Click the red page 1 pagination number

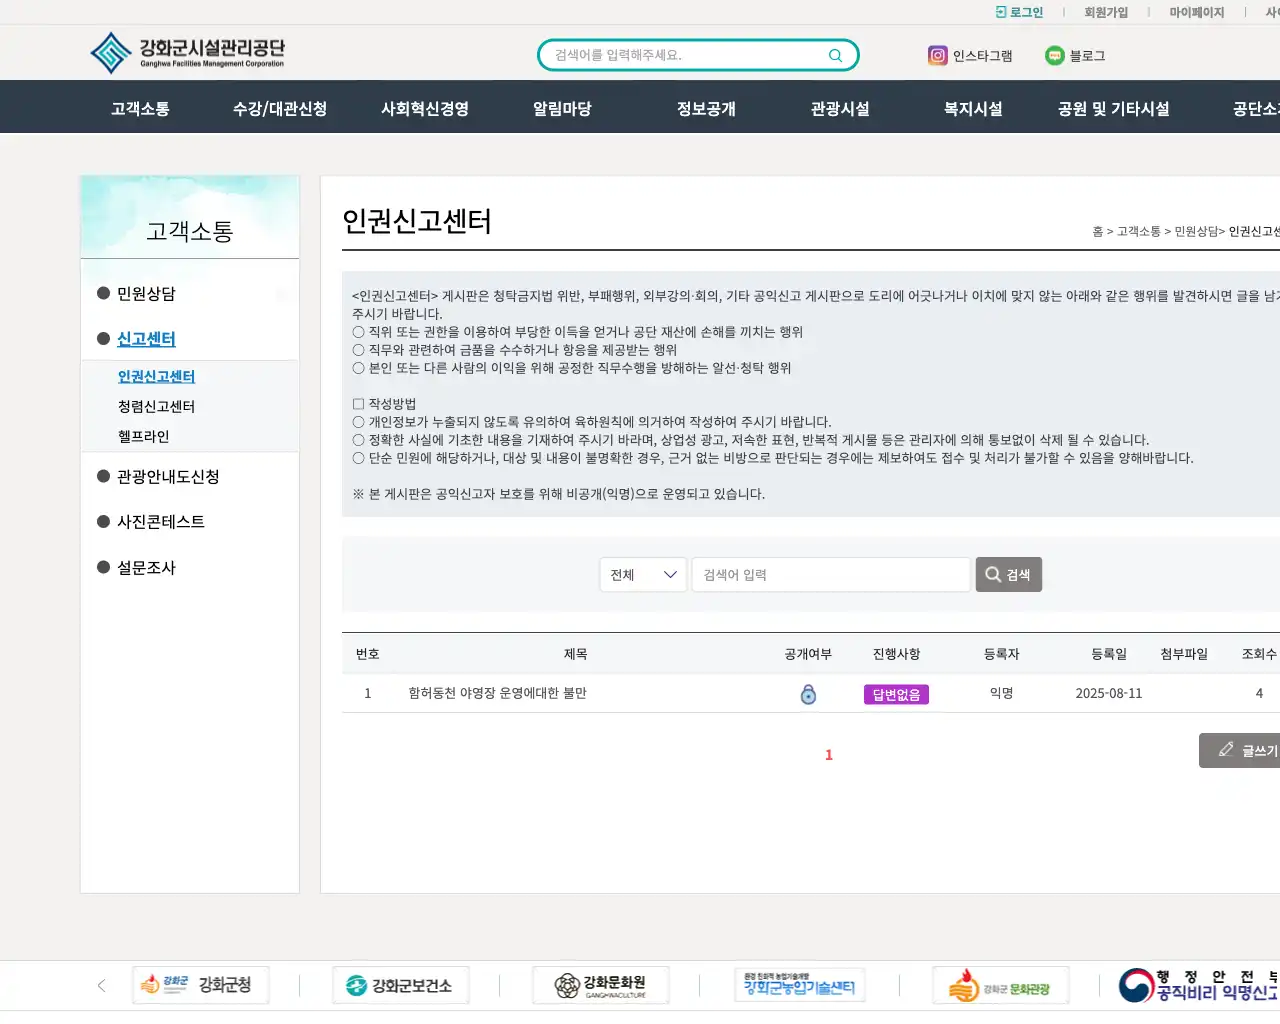(x=828, y=755)
